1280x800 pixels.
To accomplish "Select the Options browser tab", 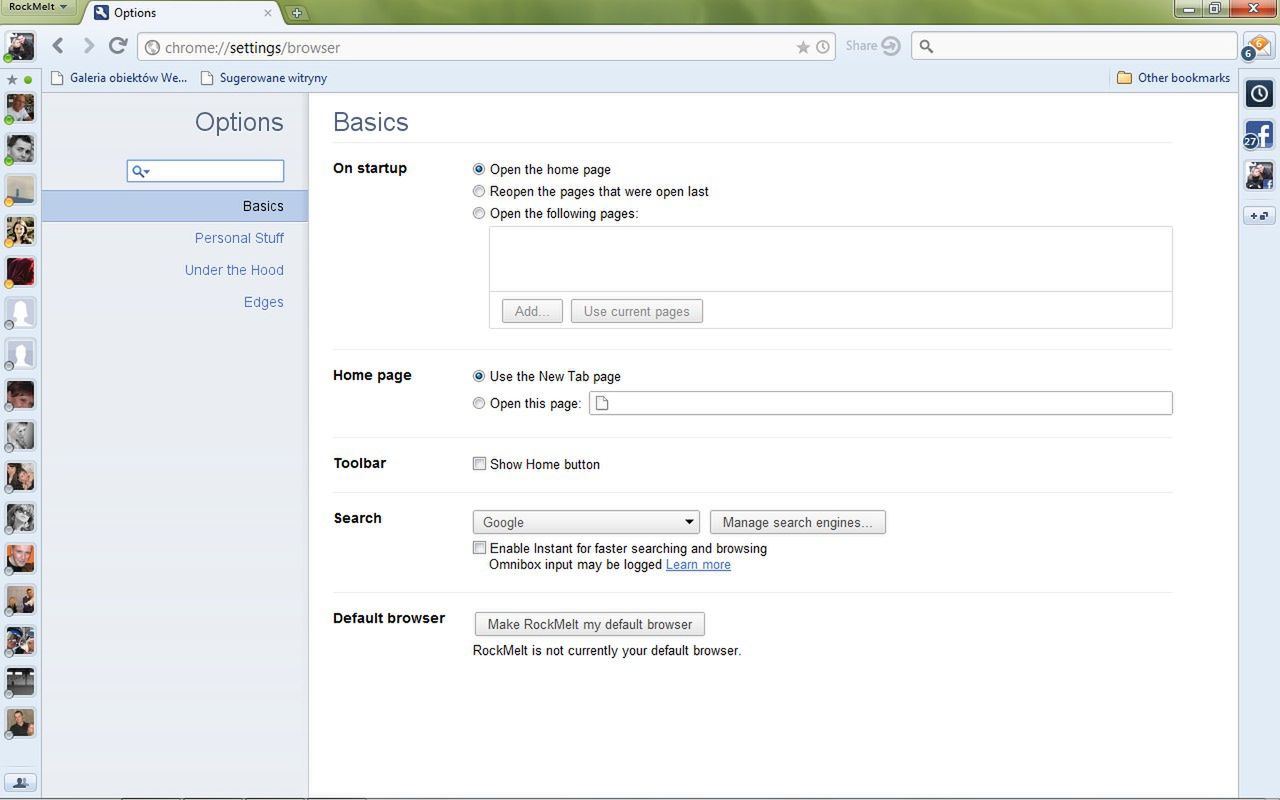I will [x=180, y=13].
